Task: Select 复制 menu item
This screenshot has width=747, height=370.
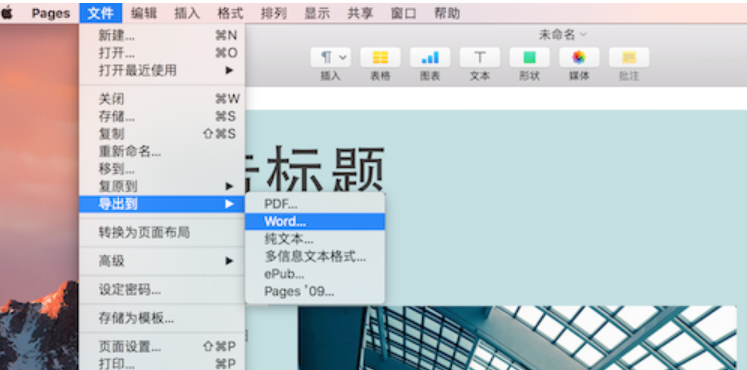Action: tap(162, 134)
